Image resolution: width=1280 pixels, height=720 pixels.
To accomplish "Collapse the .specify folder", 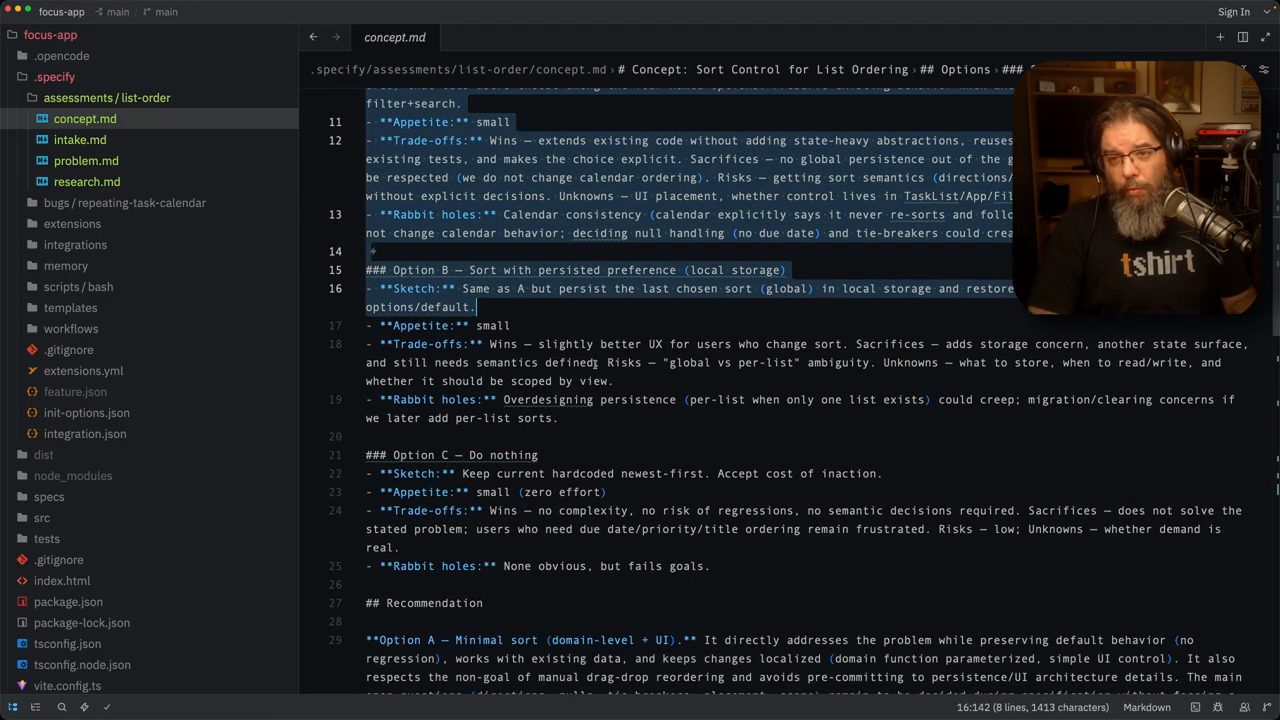I will point(150,77).
